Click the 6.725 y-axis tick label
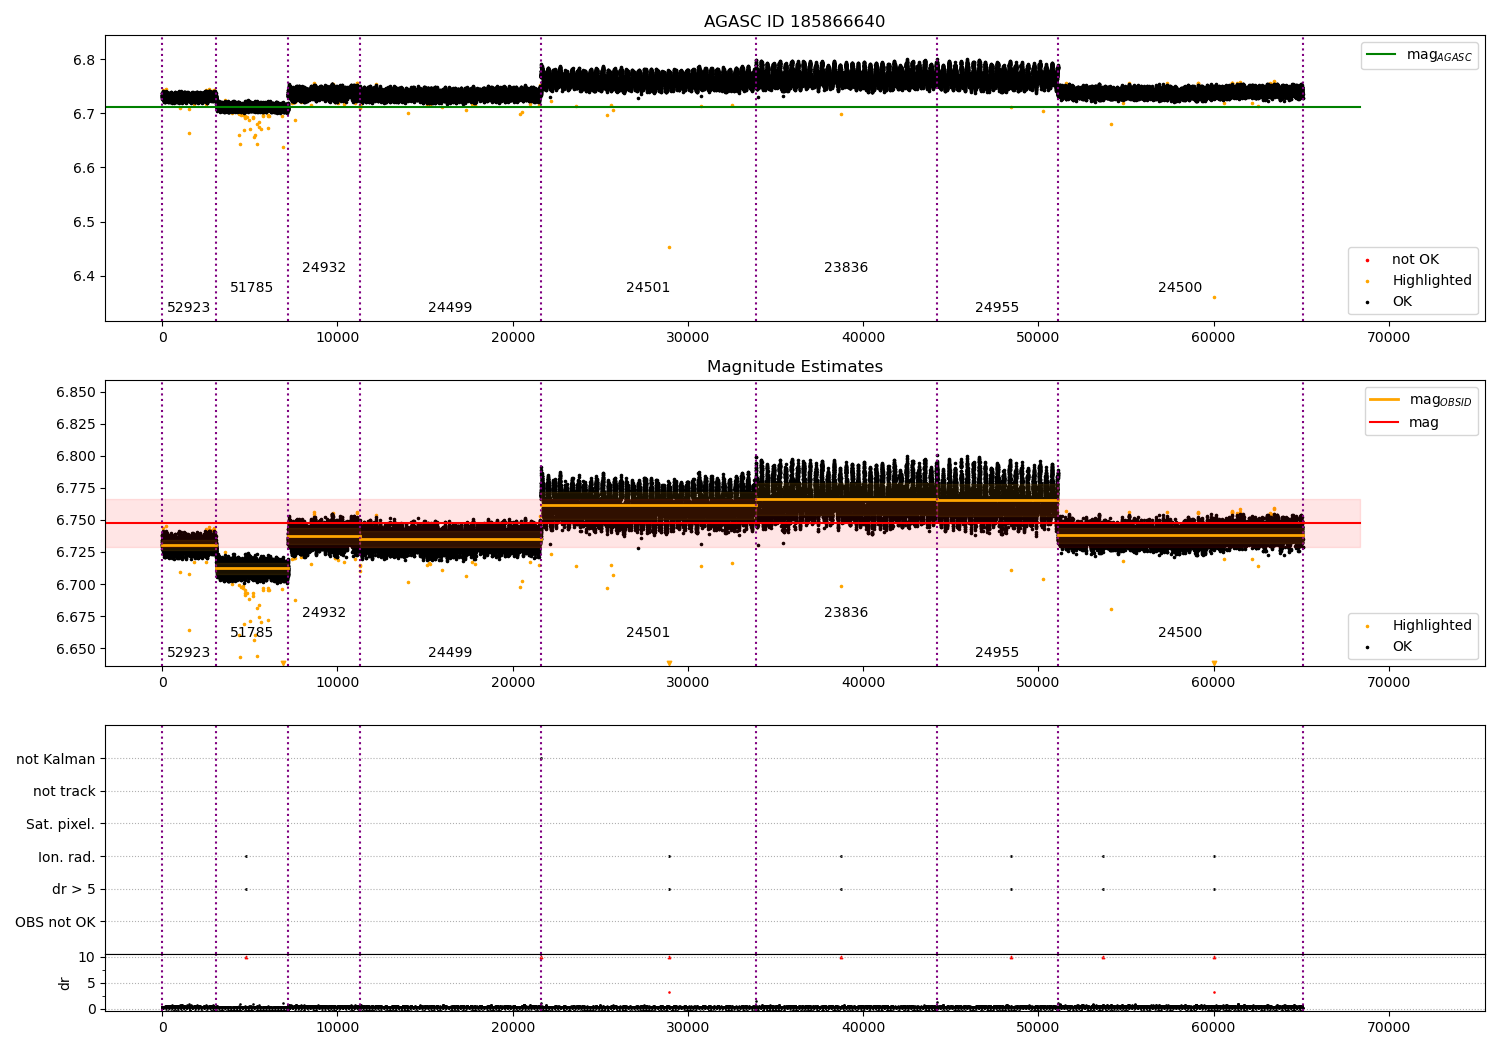The height and width of the screenshot is (1050, 1500). pyautogui.click(x=76, y=552)
